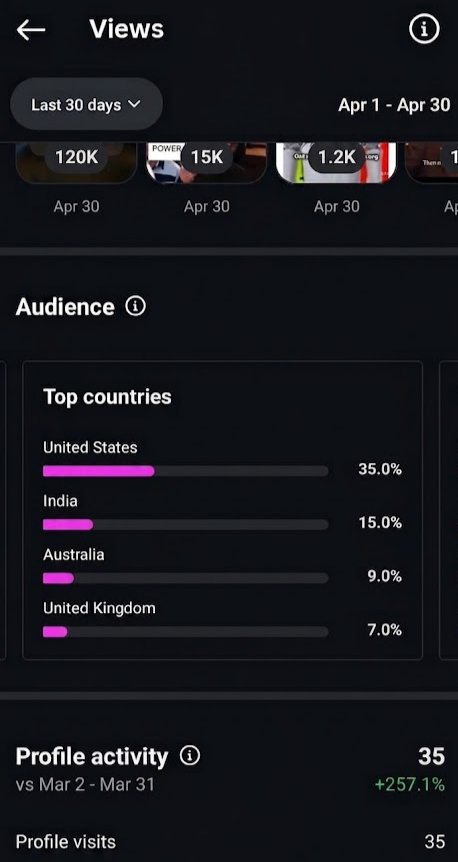Tap the Profile activity info icon
This screenshot has height=862, width=458.
[x=190, y=756]
